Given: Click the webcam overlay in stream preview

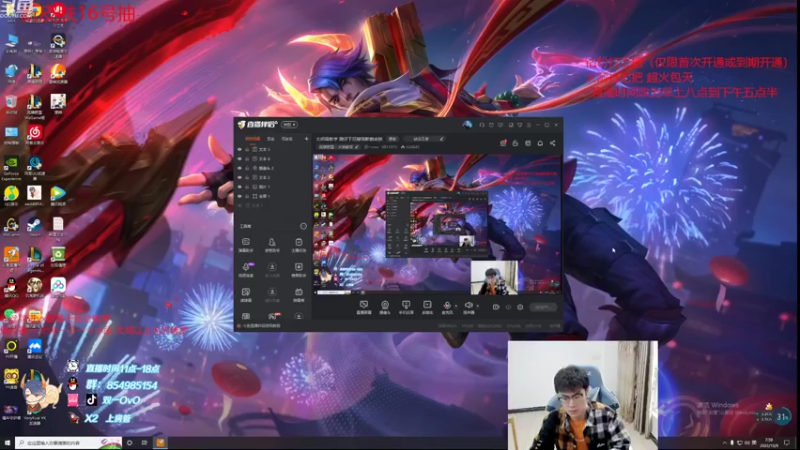Looking at the screenshot, I should (x=494, y=278).
